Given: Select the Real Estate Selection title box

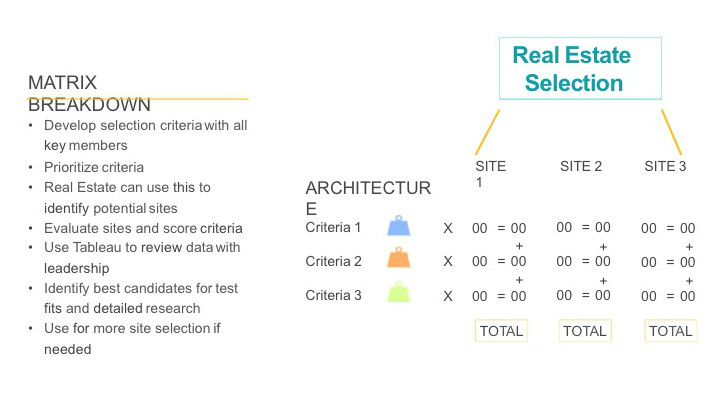Looking at the screenshot, I should (x=580, y=69).
